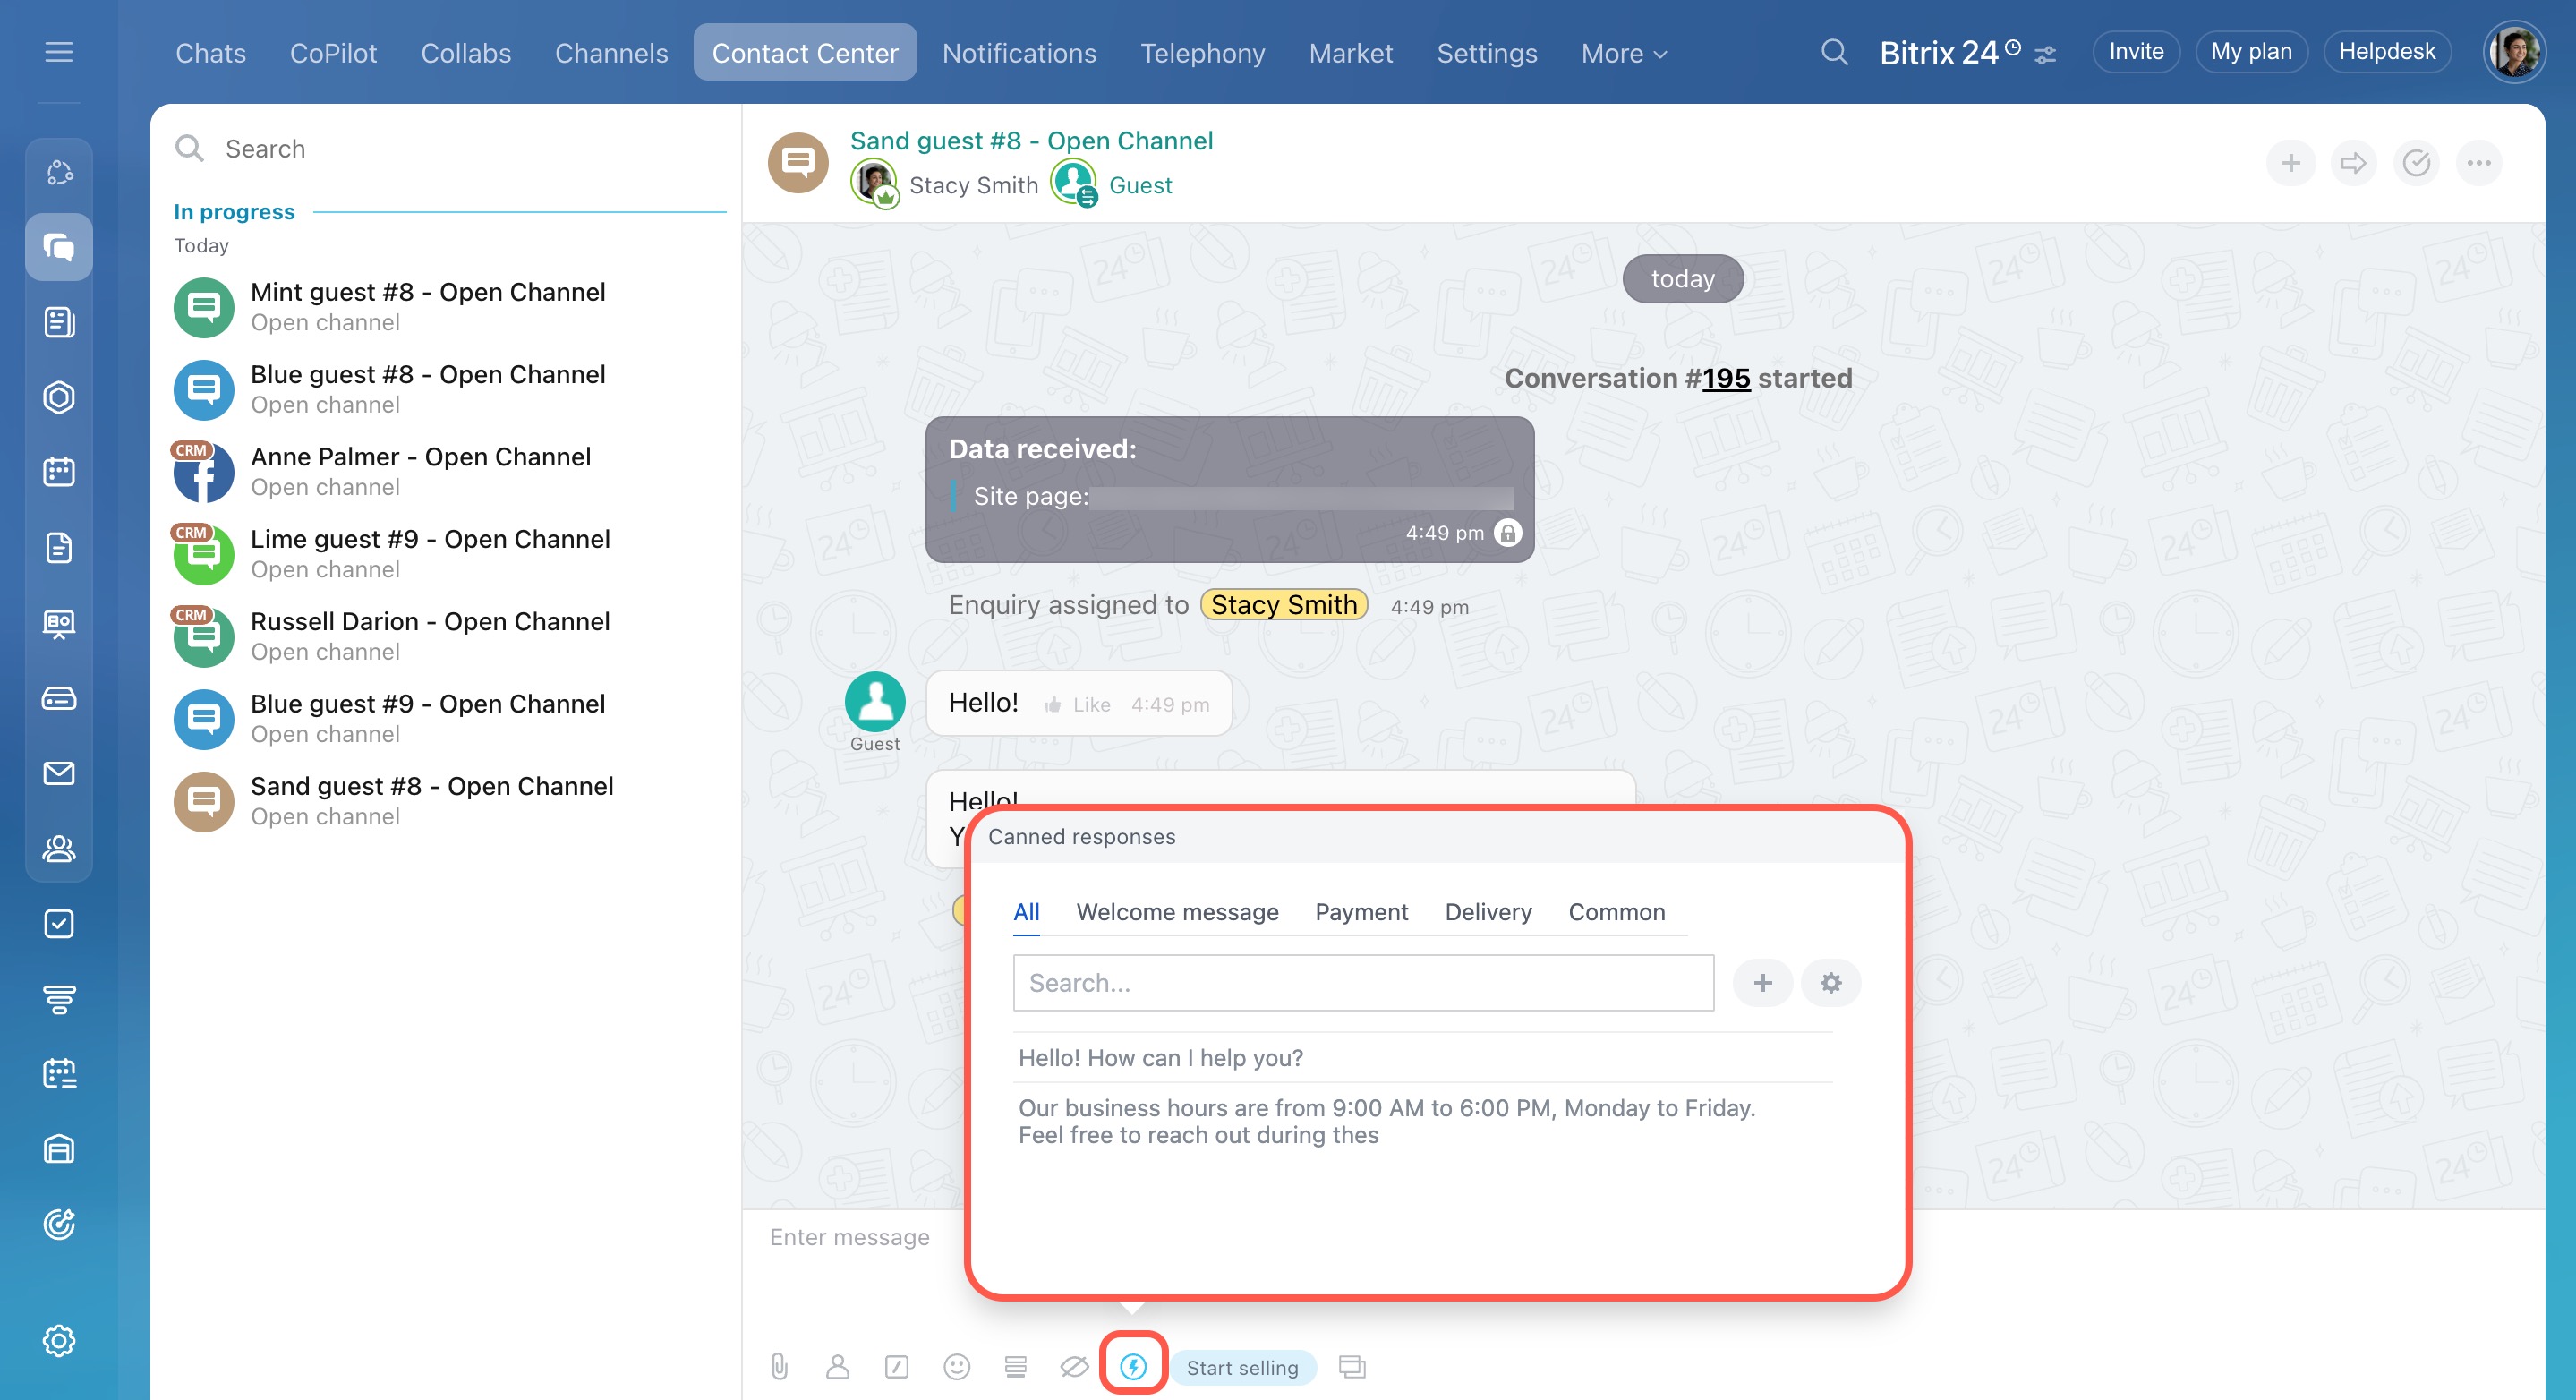Screen dimensions: 2576x1400
Task: Open the Telephony tab
Action: [x=1203, y=53]
